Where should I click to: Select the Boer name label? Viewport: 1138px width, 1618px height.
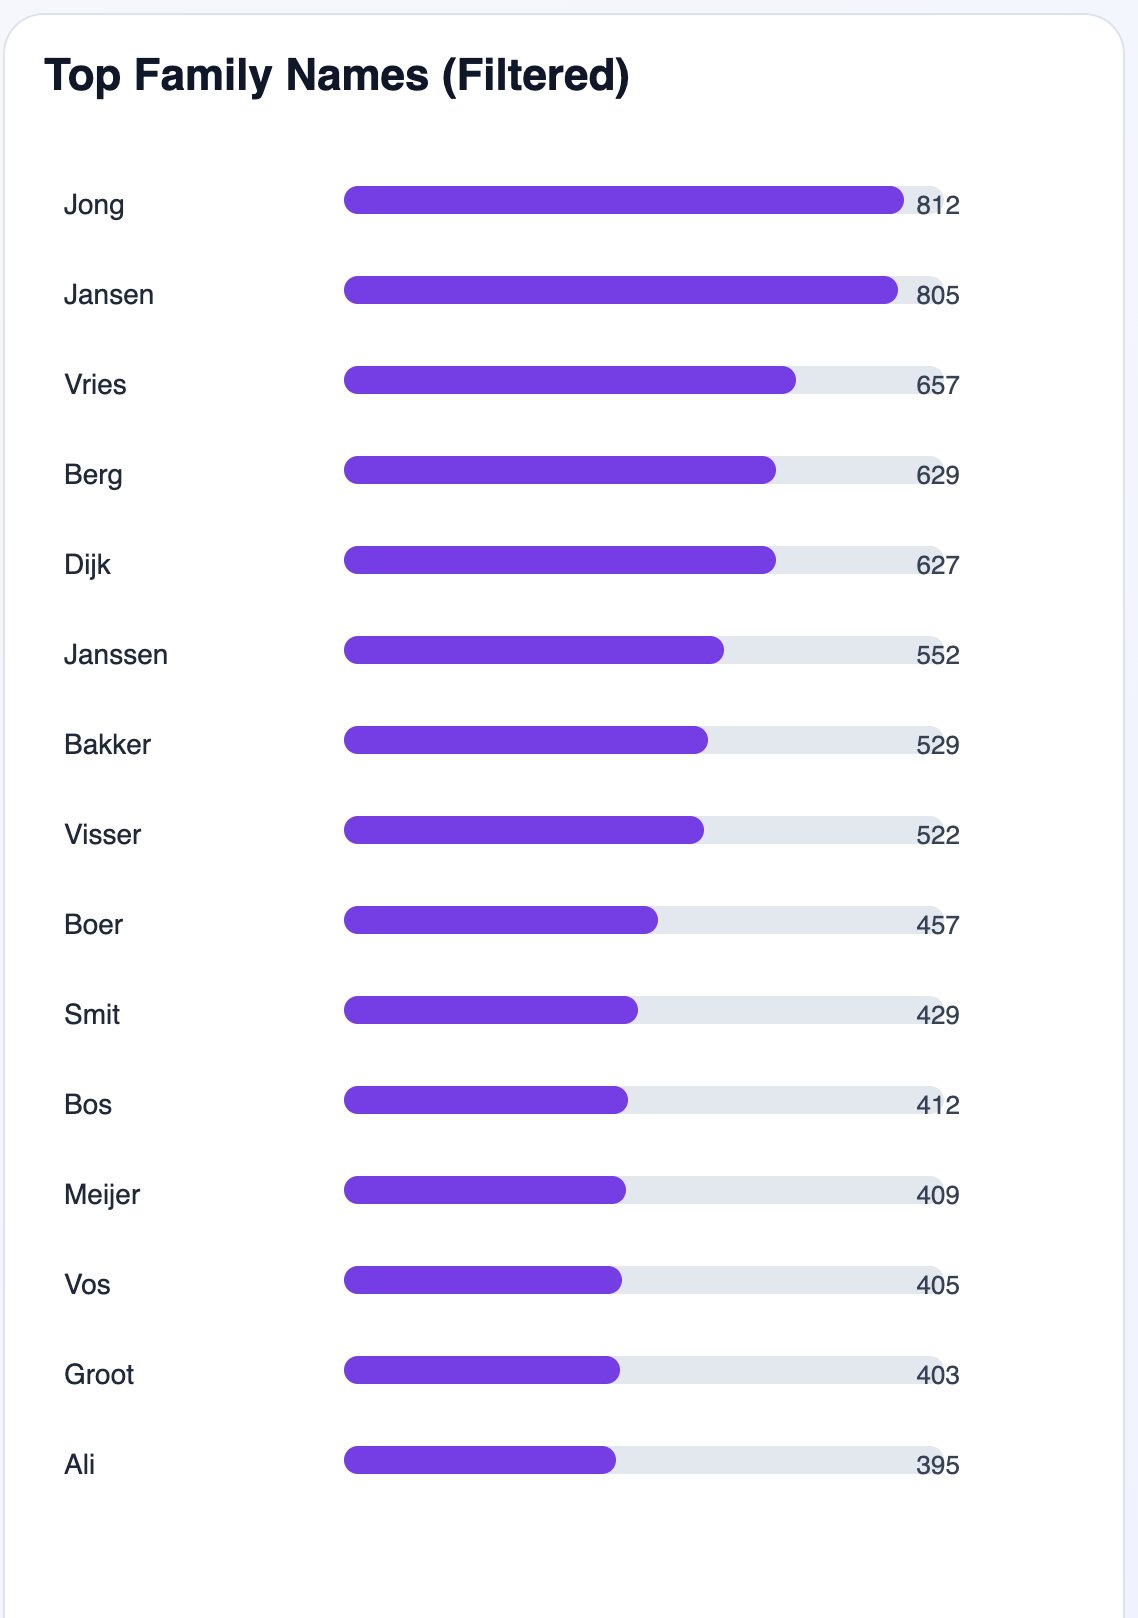tap(93, 925)
